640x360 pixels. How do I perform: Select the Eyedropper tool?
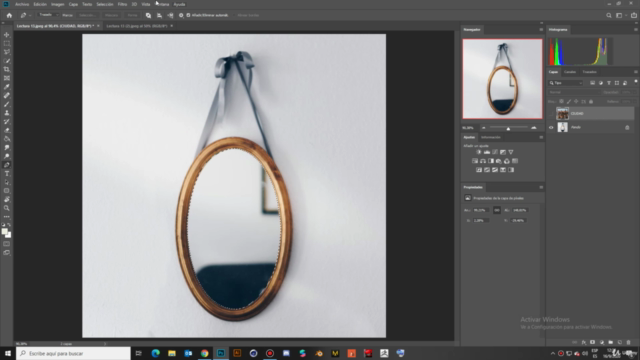click(7, 87)
